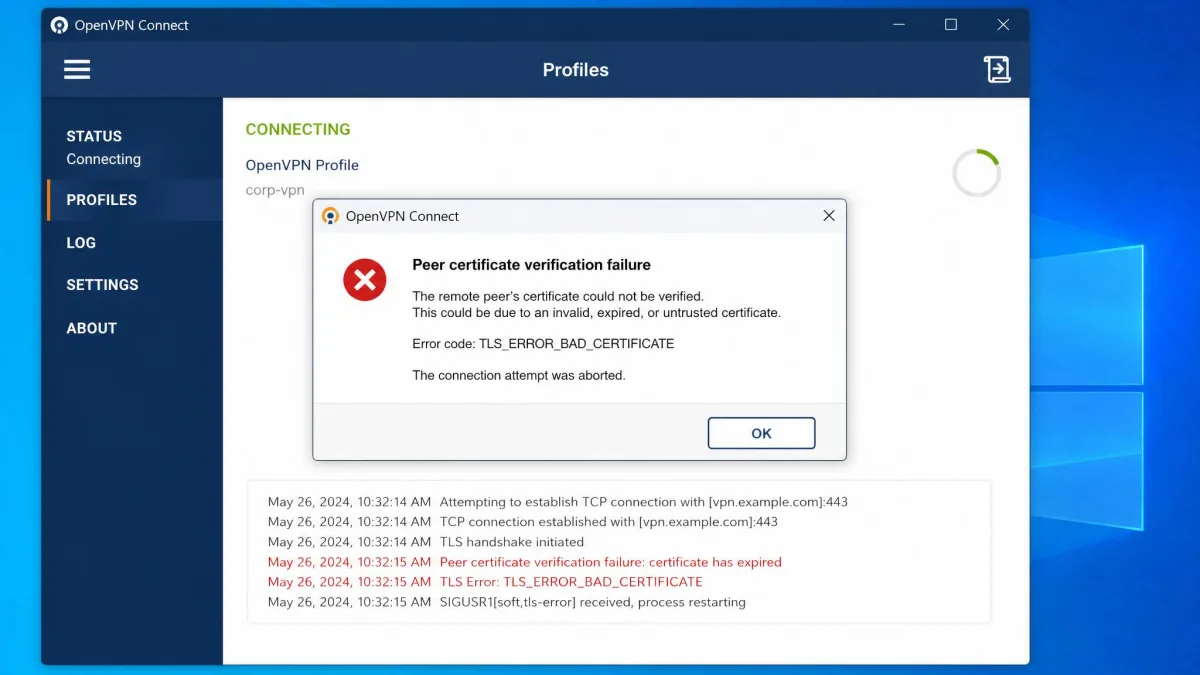Viewport: 1200px width, 675px height.
Task: Select the 'TLS handshake initiated' log line
Action: coord(425,542)
